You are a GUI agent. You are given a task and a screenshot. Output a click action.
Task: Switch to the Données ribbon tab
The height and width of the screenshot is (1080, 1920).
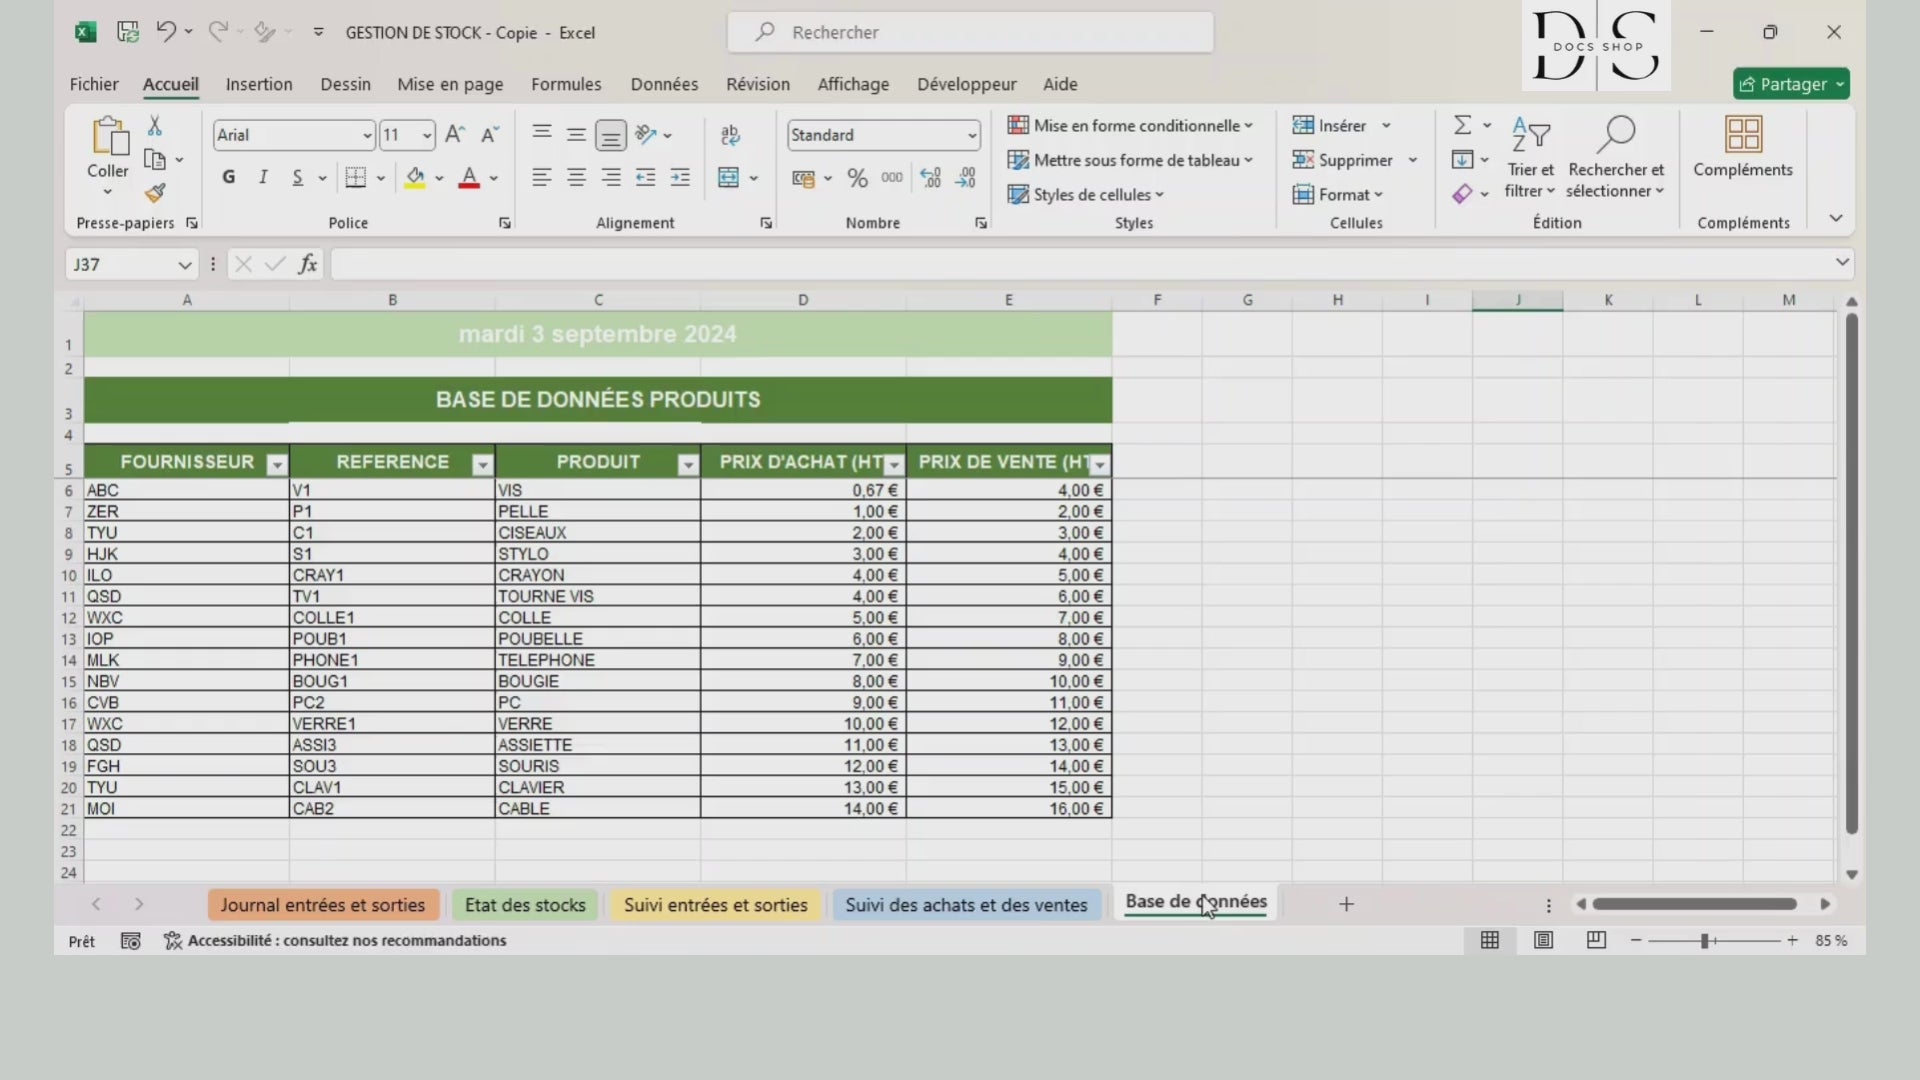click(x=664, y=84)
